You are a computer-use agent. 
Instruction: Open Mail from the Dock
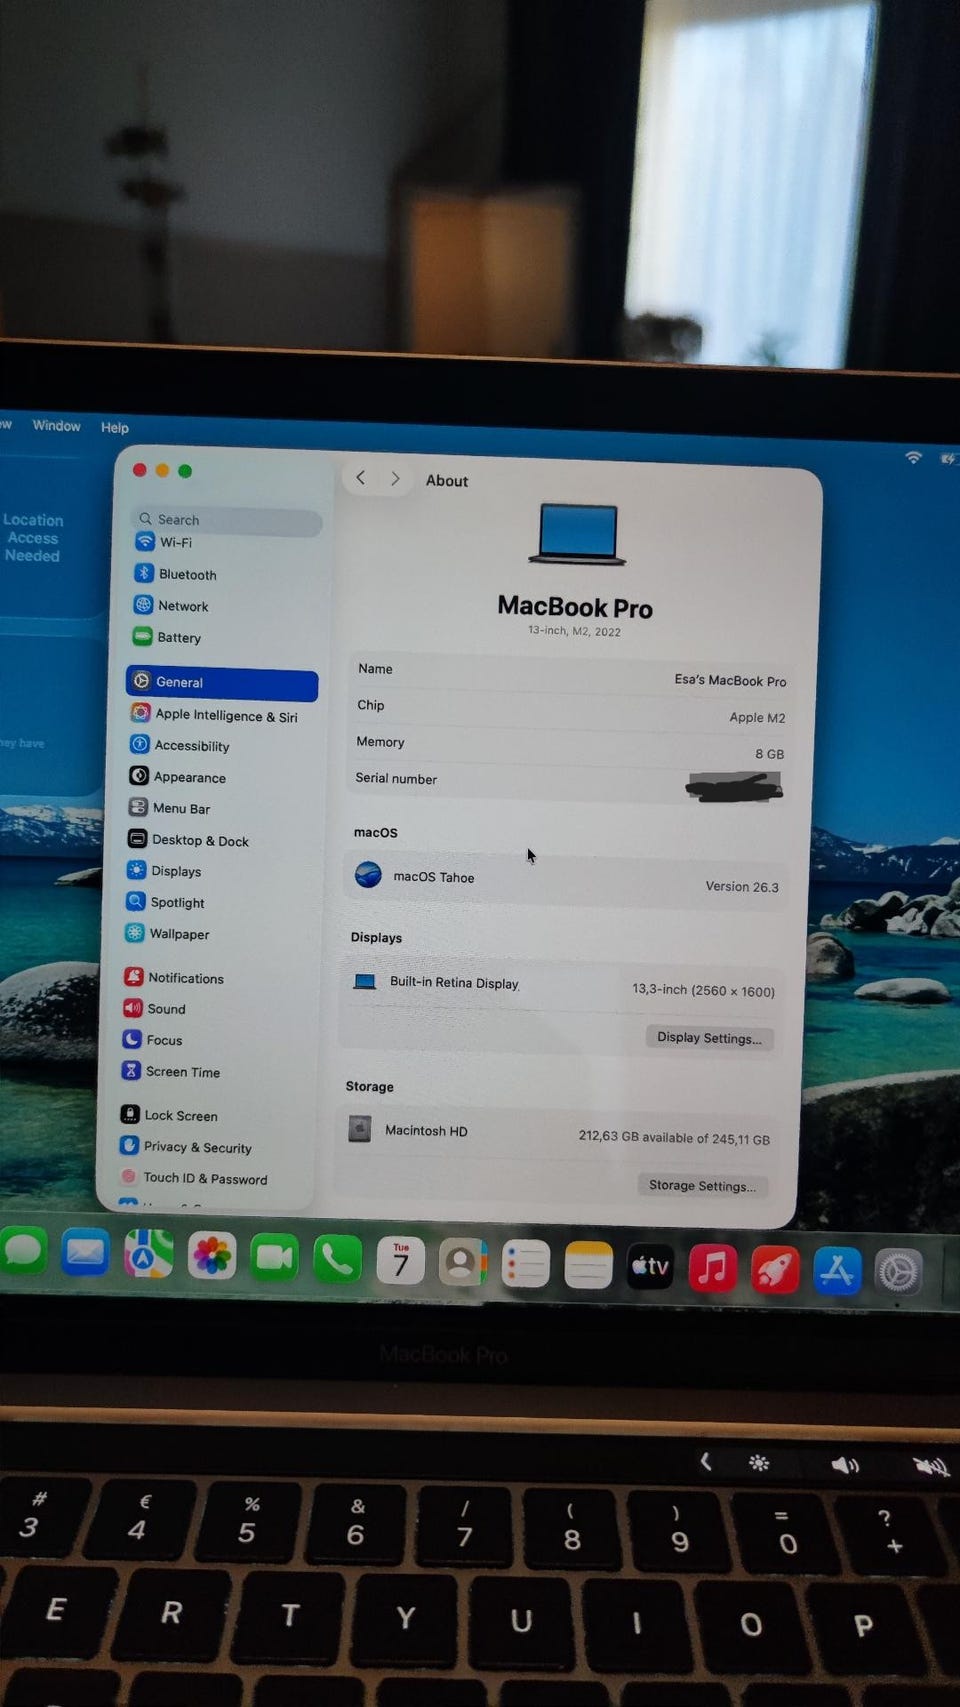(x=85, y=1253)
